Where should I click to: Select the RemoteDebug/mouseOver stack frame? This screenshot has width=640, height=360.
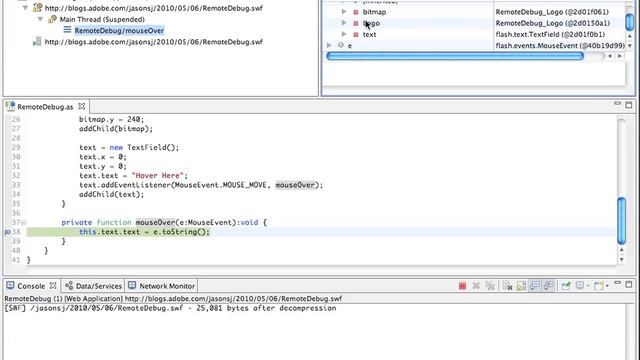(119, 30)
